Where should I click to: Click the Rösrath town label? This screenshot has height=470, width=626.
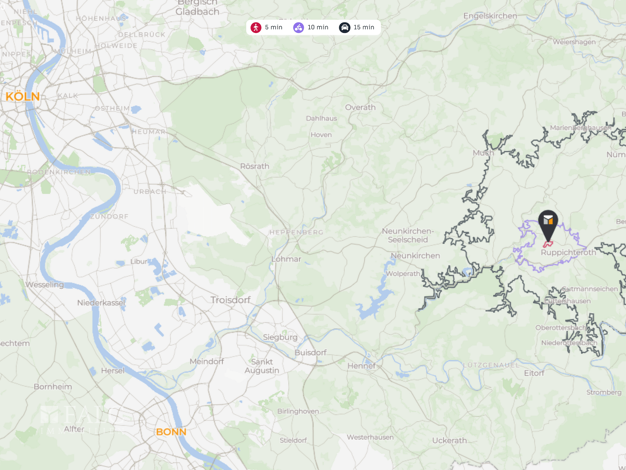(254, 166)
